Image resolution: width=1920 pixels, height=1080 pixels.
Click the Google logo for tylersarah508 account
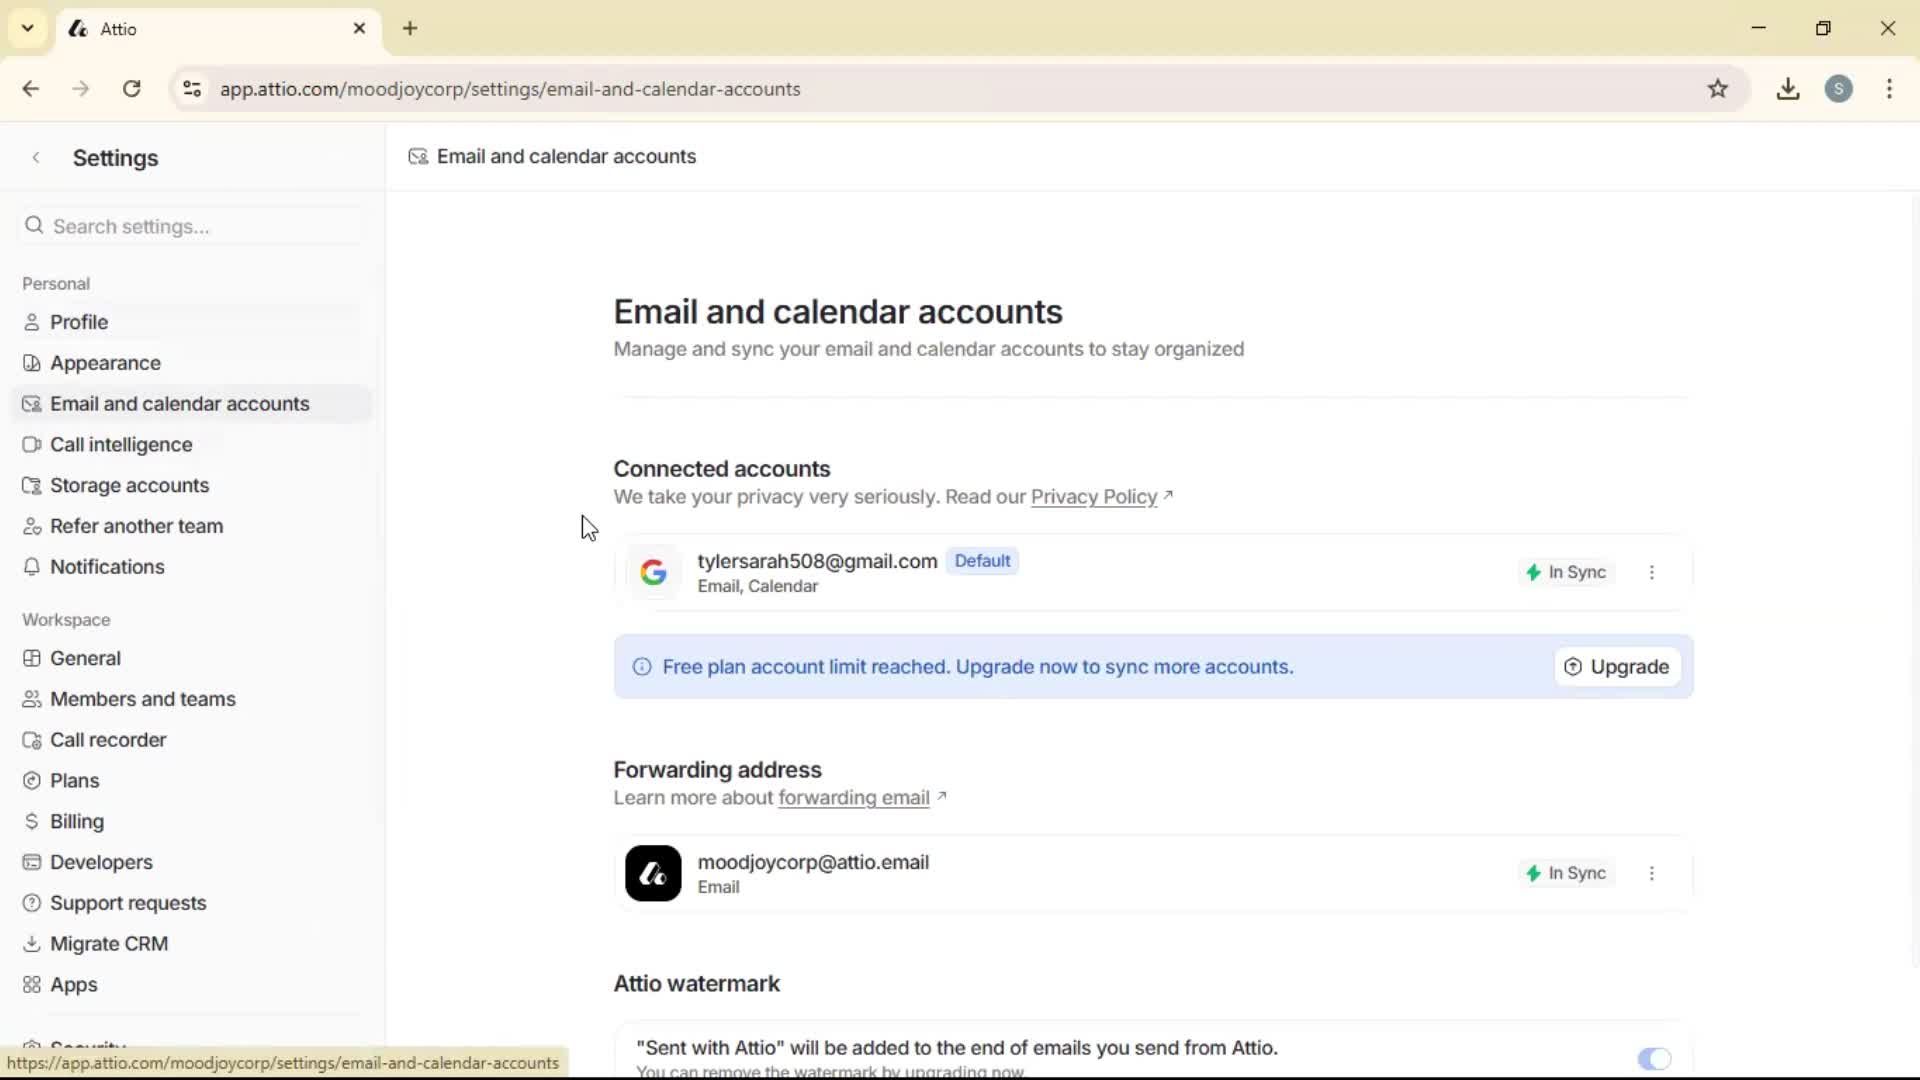(653, 573)
